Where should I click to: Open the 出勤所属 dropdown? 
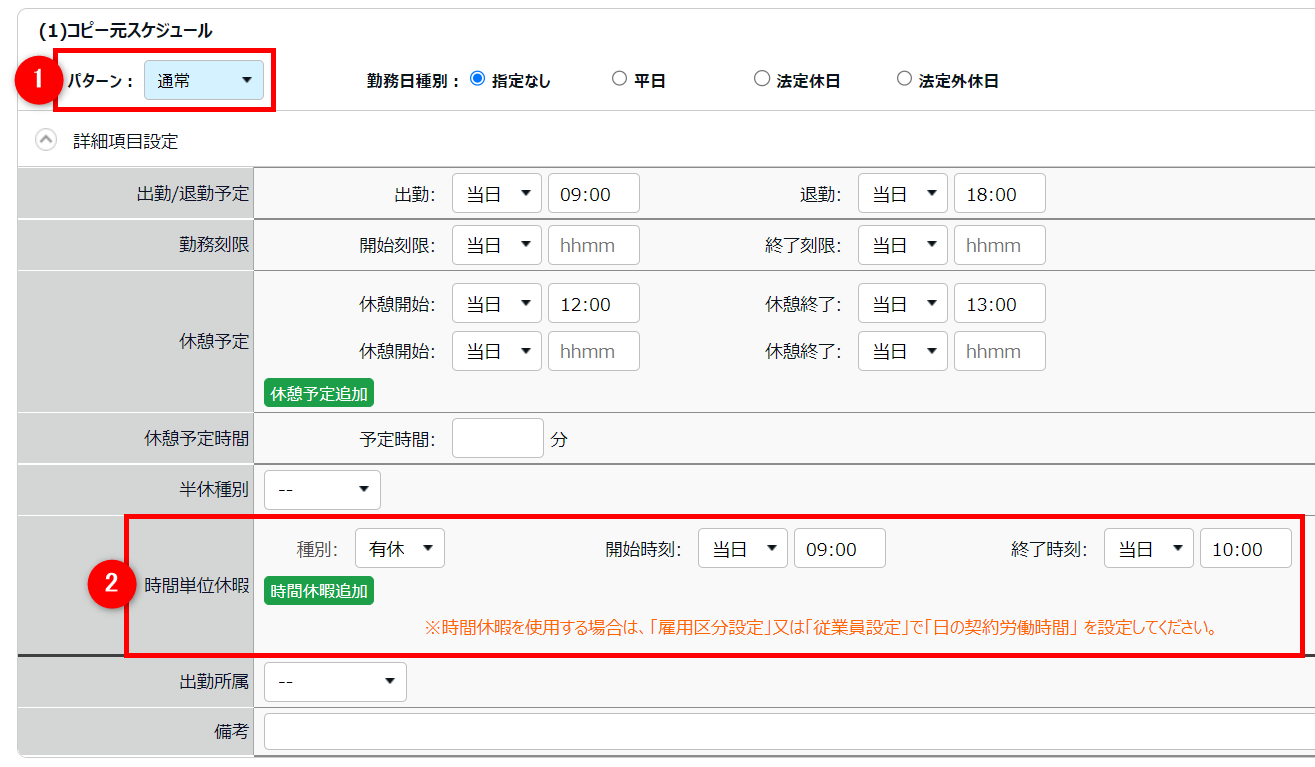click(335, 682)
